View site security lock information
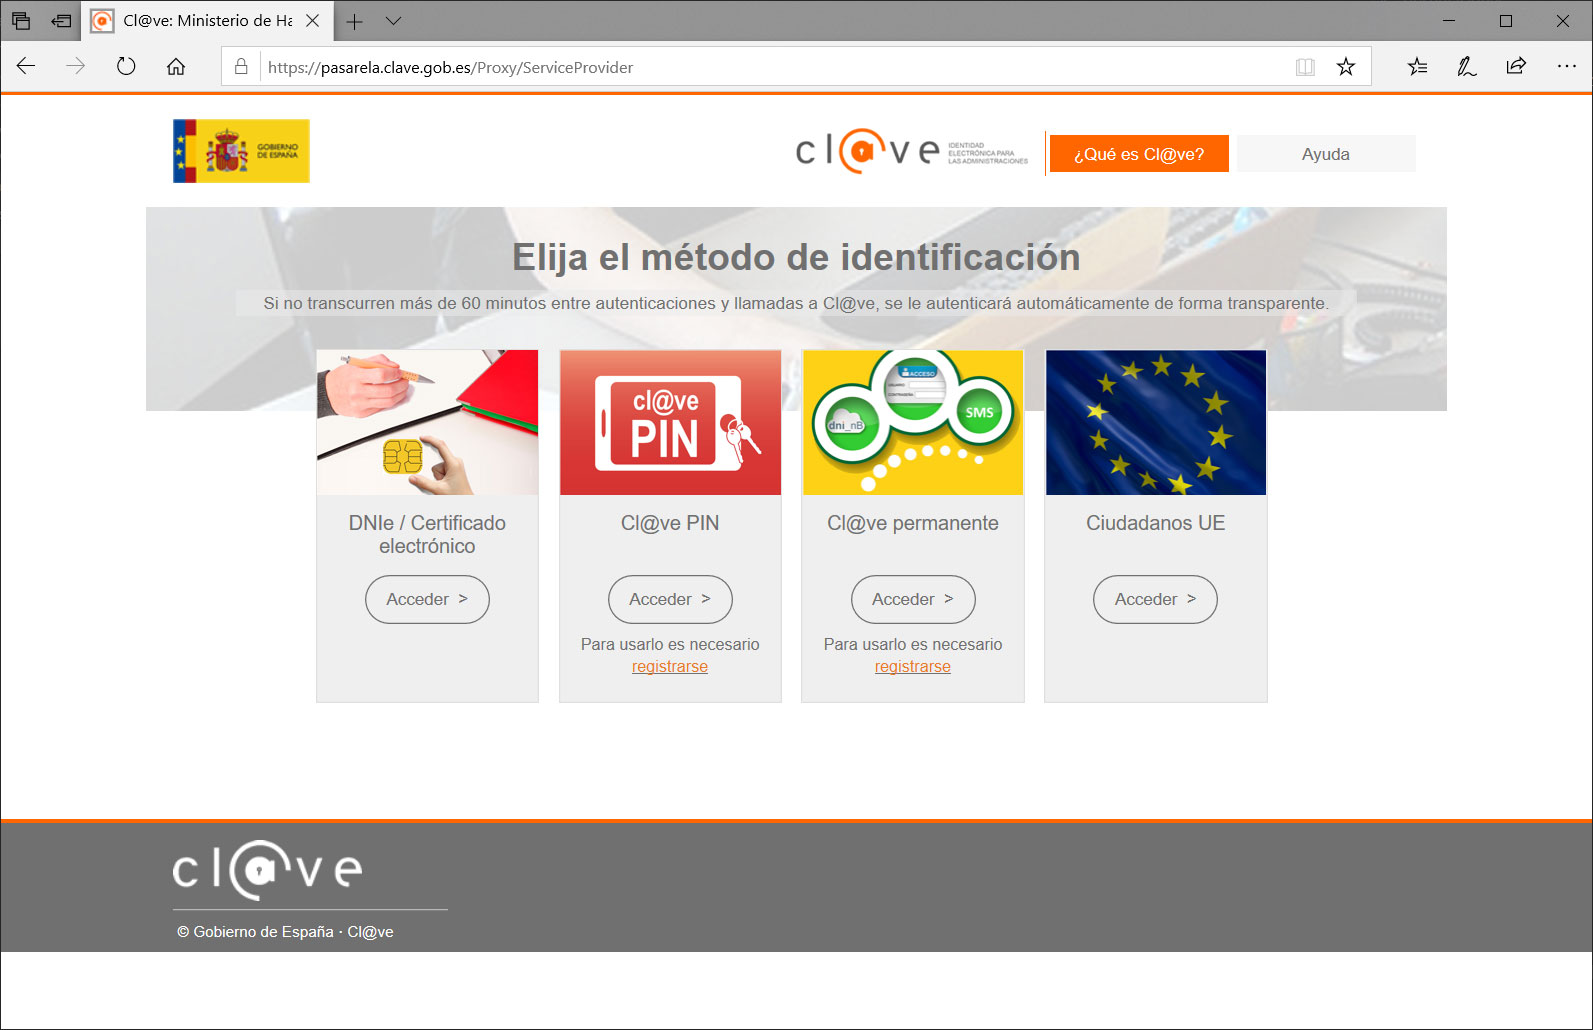The image size is (1593, 1030). [241, 67]
